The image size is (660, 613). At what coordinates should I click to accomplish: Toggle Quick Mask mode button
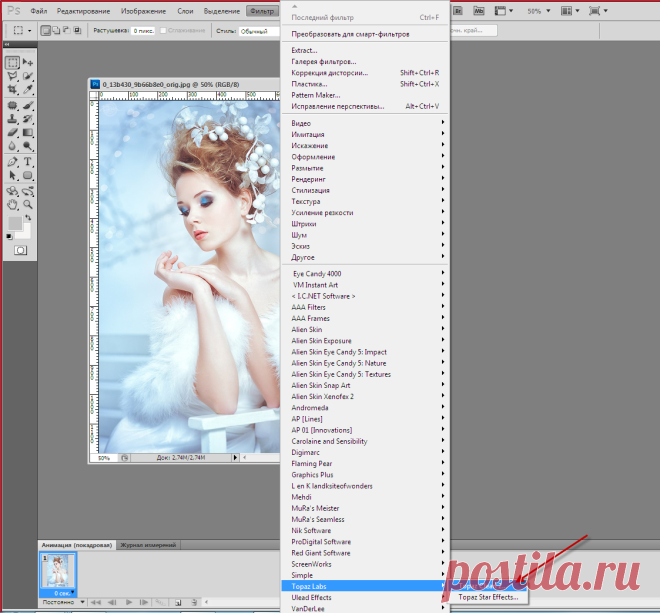(20, 251)
